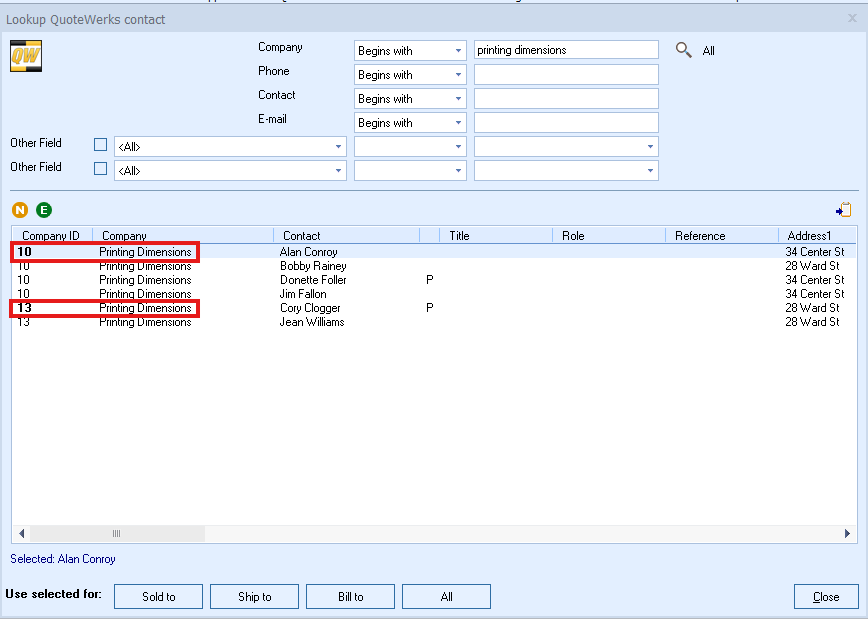The width and height of the screenshot is (868, 619).
Task: Open the Company 'Begins with' dropdown
Action: [x=410, y=50]
